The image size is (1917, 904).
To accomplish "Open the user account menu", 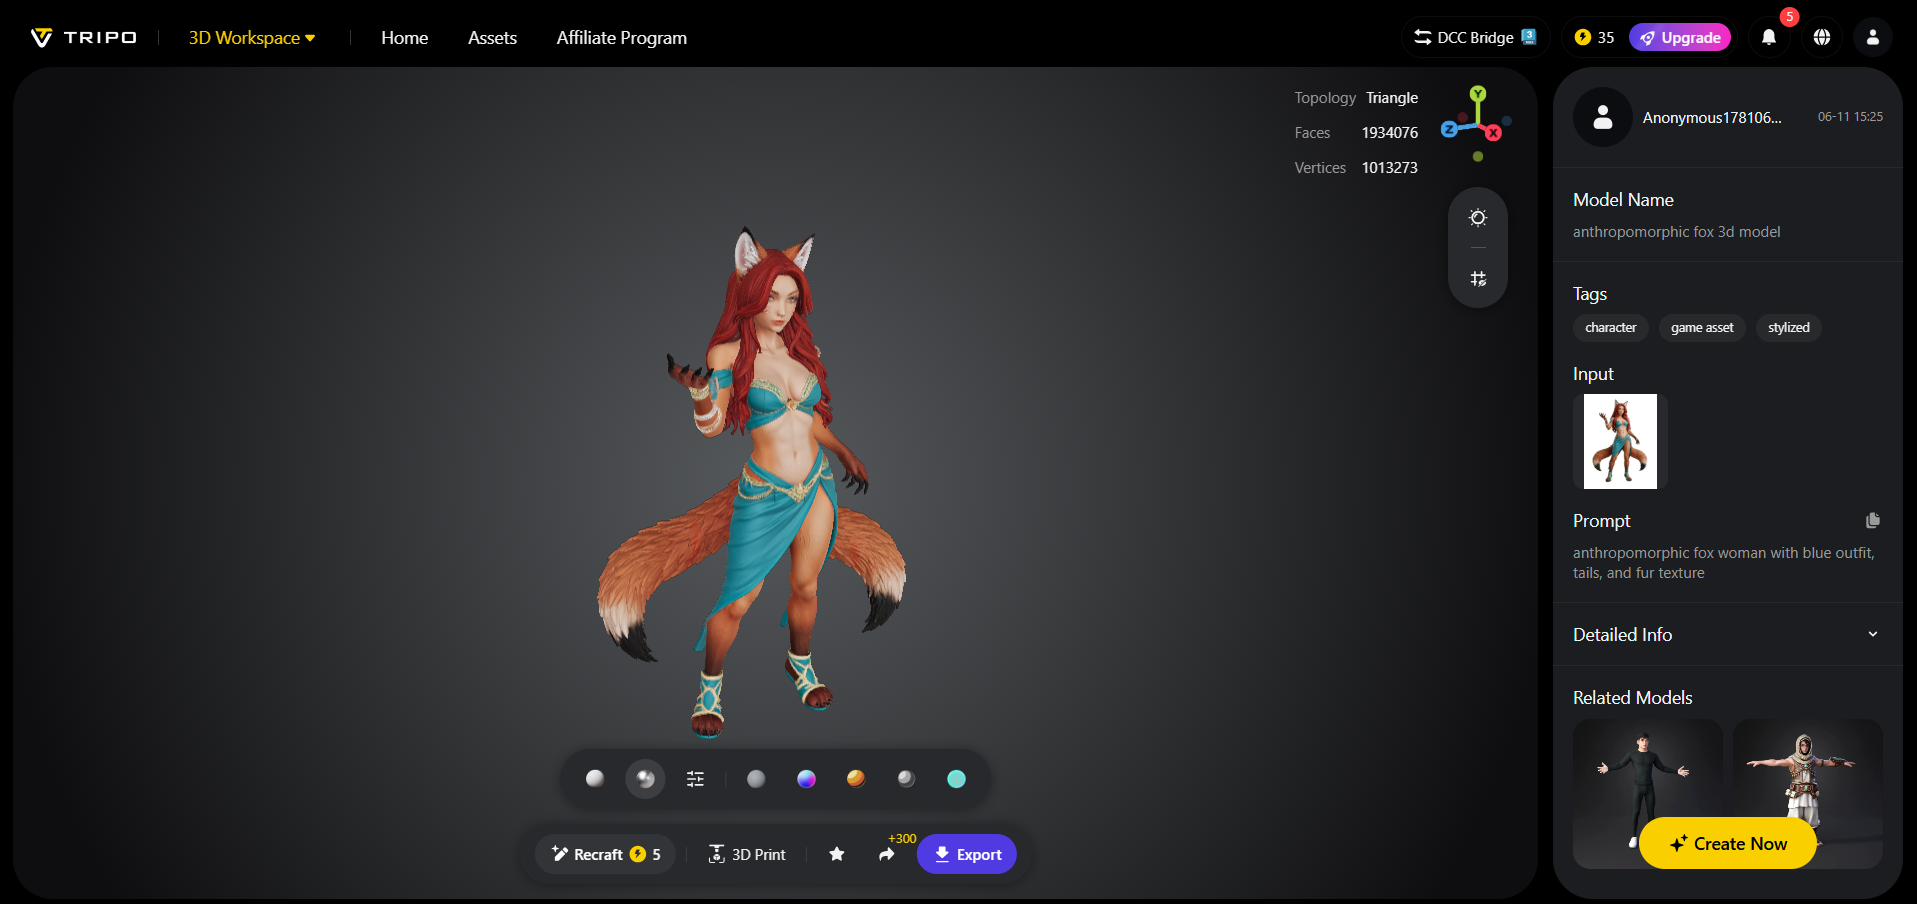I will pos(1873,37).
